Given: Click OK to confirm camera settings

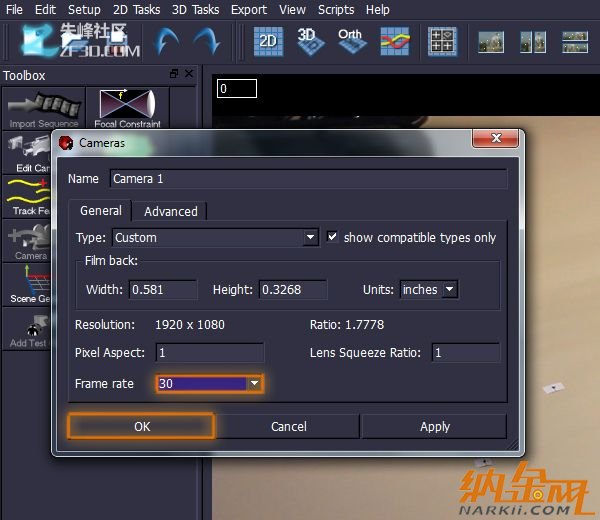Looking at the screenshot, I should [142, 426].
